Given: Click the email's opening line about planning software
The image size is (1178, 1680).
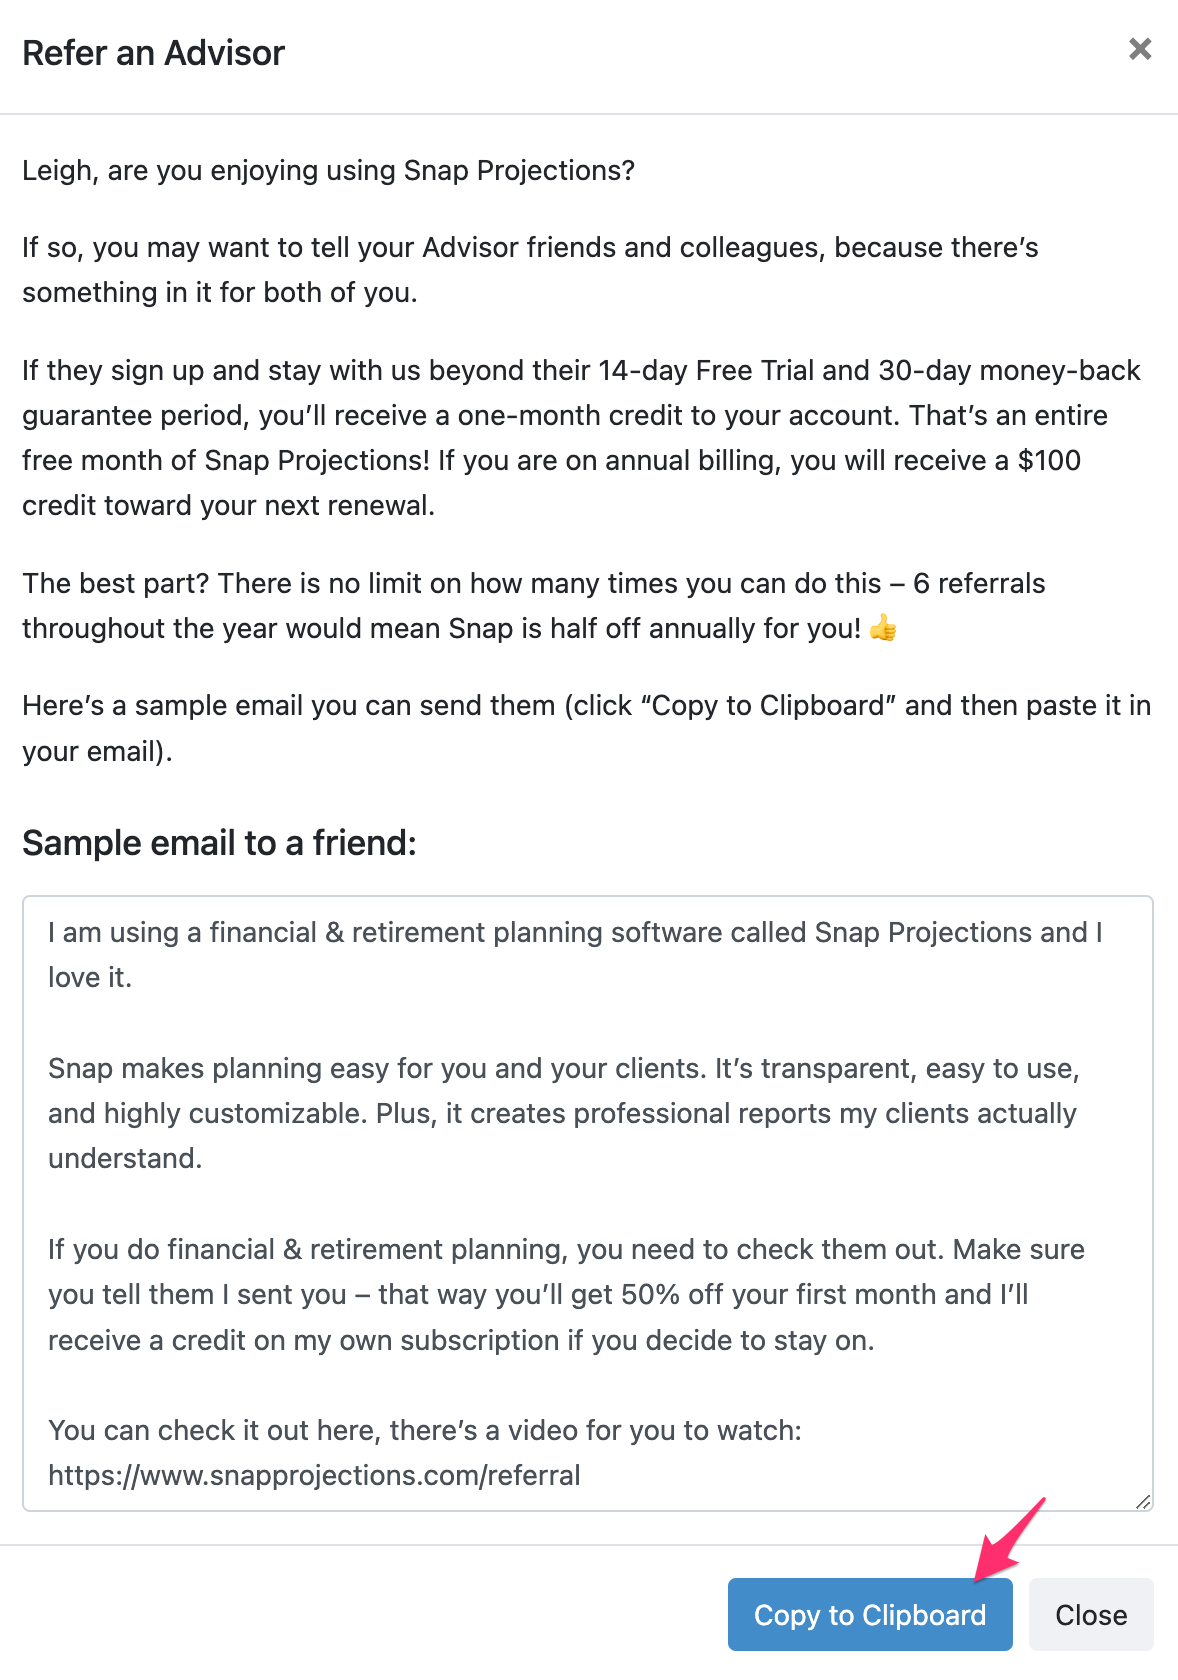Looking at the screenshot, I should (x=574, y=932).
